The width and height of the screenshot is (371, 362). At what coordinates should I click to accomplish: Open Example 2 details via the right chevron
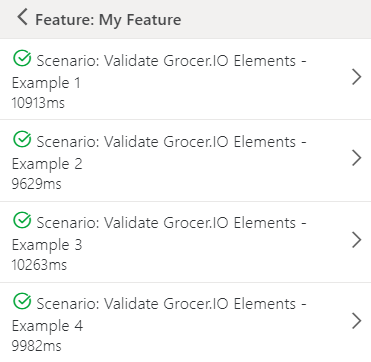(357, 158)
